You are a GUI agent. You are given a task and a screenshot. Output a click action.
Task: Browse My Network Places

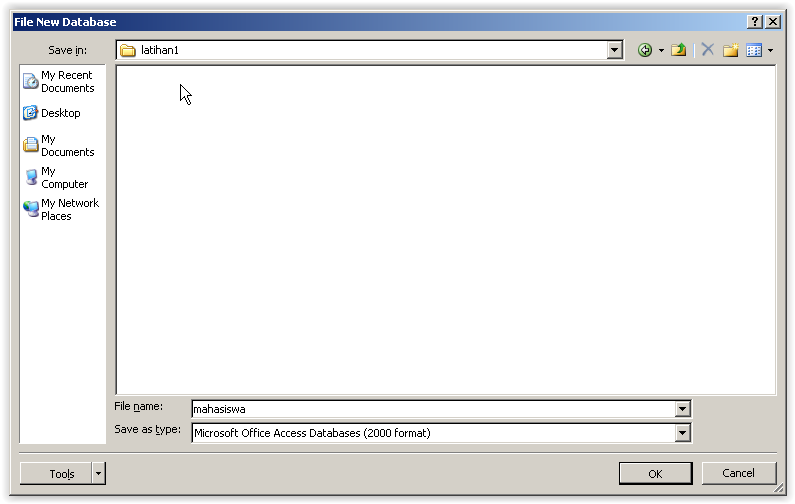pos(62,209)
